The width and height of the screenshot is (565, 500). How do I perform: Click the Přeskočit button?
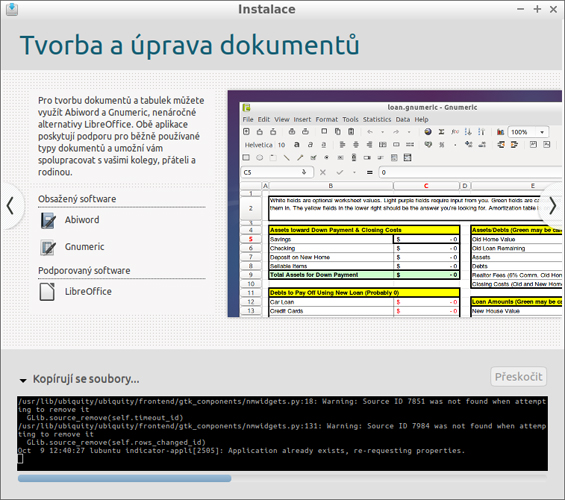tap(518, 377)
